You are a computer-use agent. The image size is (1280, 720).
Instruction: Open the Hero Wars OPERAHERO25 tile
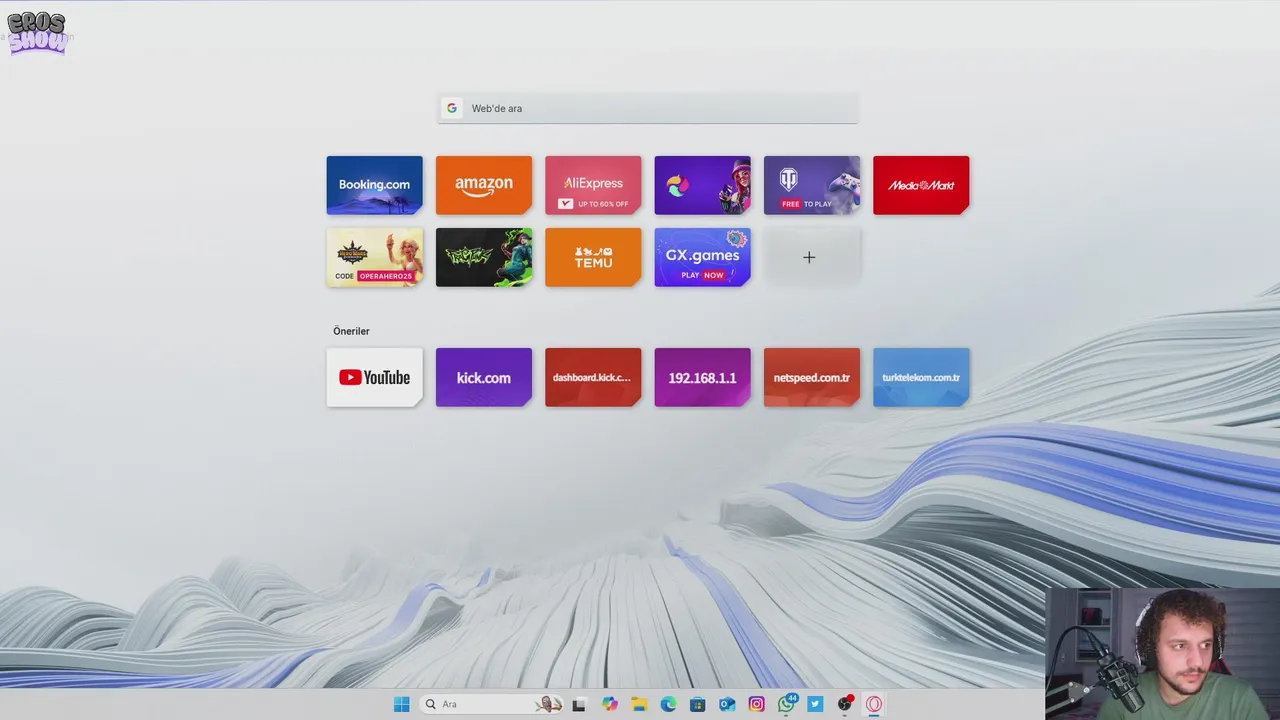[374, 257]
